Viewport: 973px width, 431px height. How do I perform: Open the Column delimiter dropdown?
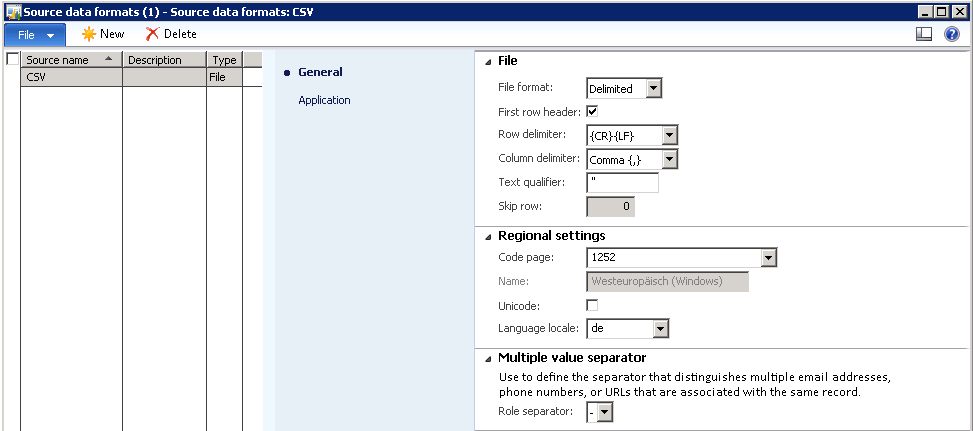[670, 160]
